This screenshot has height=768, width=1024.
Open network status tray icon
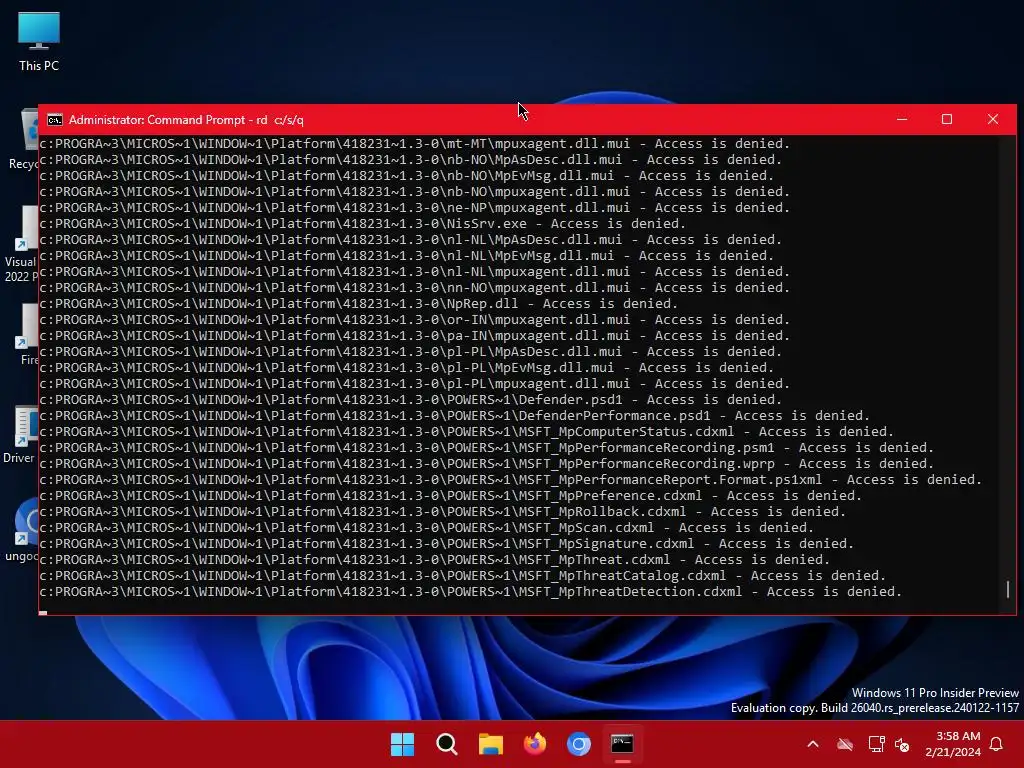(876, 744)
